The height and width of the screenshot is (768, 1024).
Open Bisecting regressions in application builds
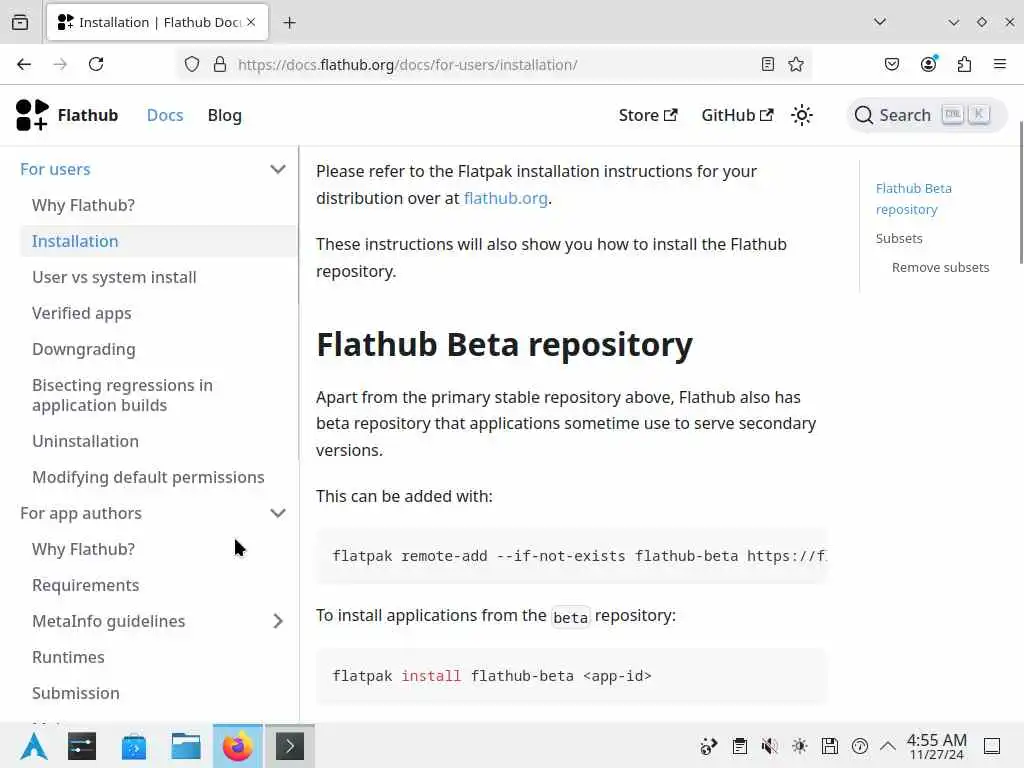[122, 395]
